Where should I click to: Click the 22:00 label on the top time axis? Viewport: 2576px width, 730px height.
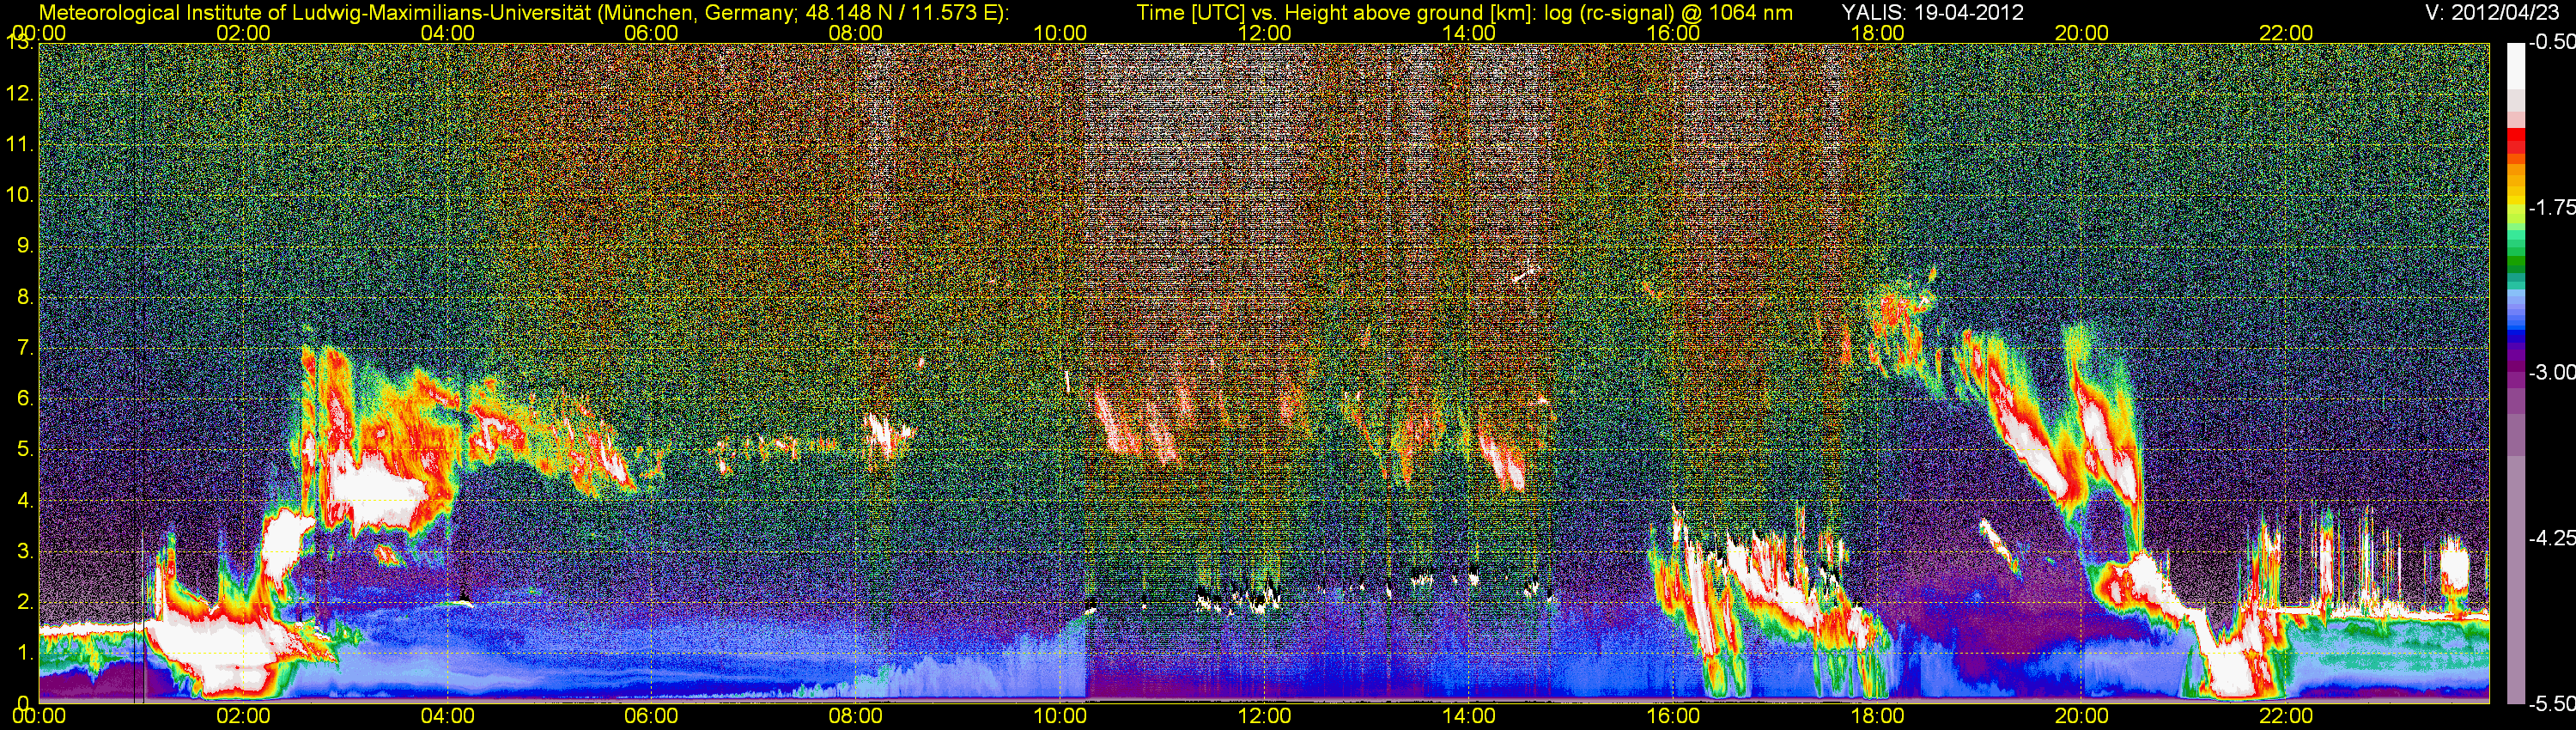2286,33
